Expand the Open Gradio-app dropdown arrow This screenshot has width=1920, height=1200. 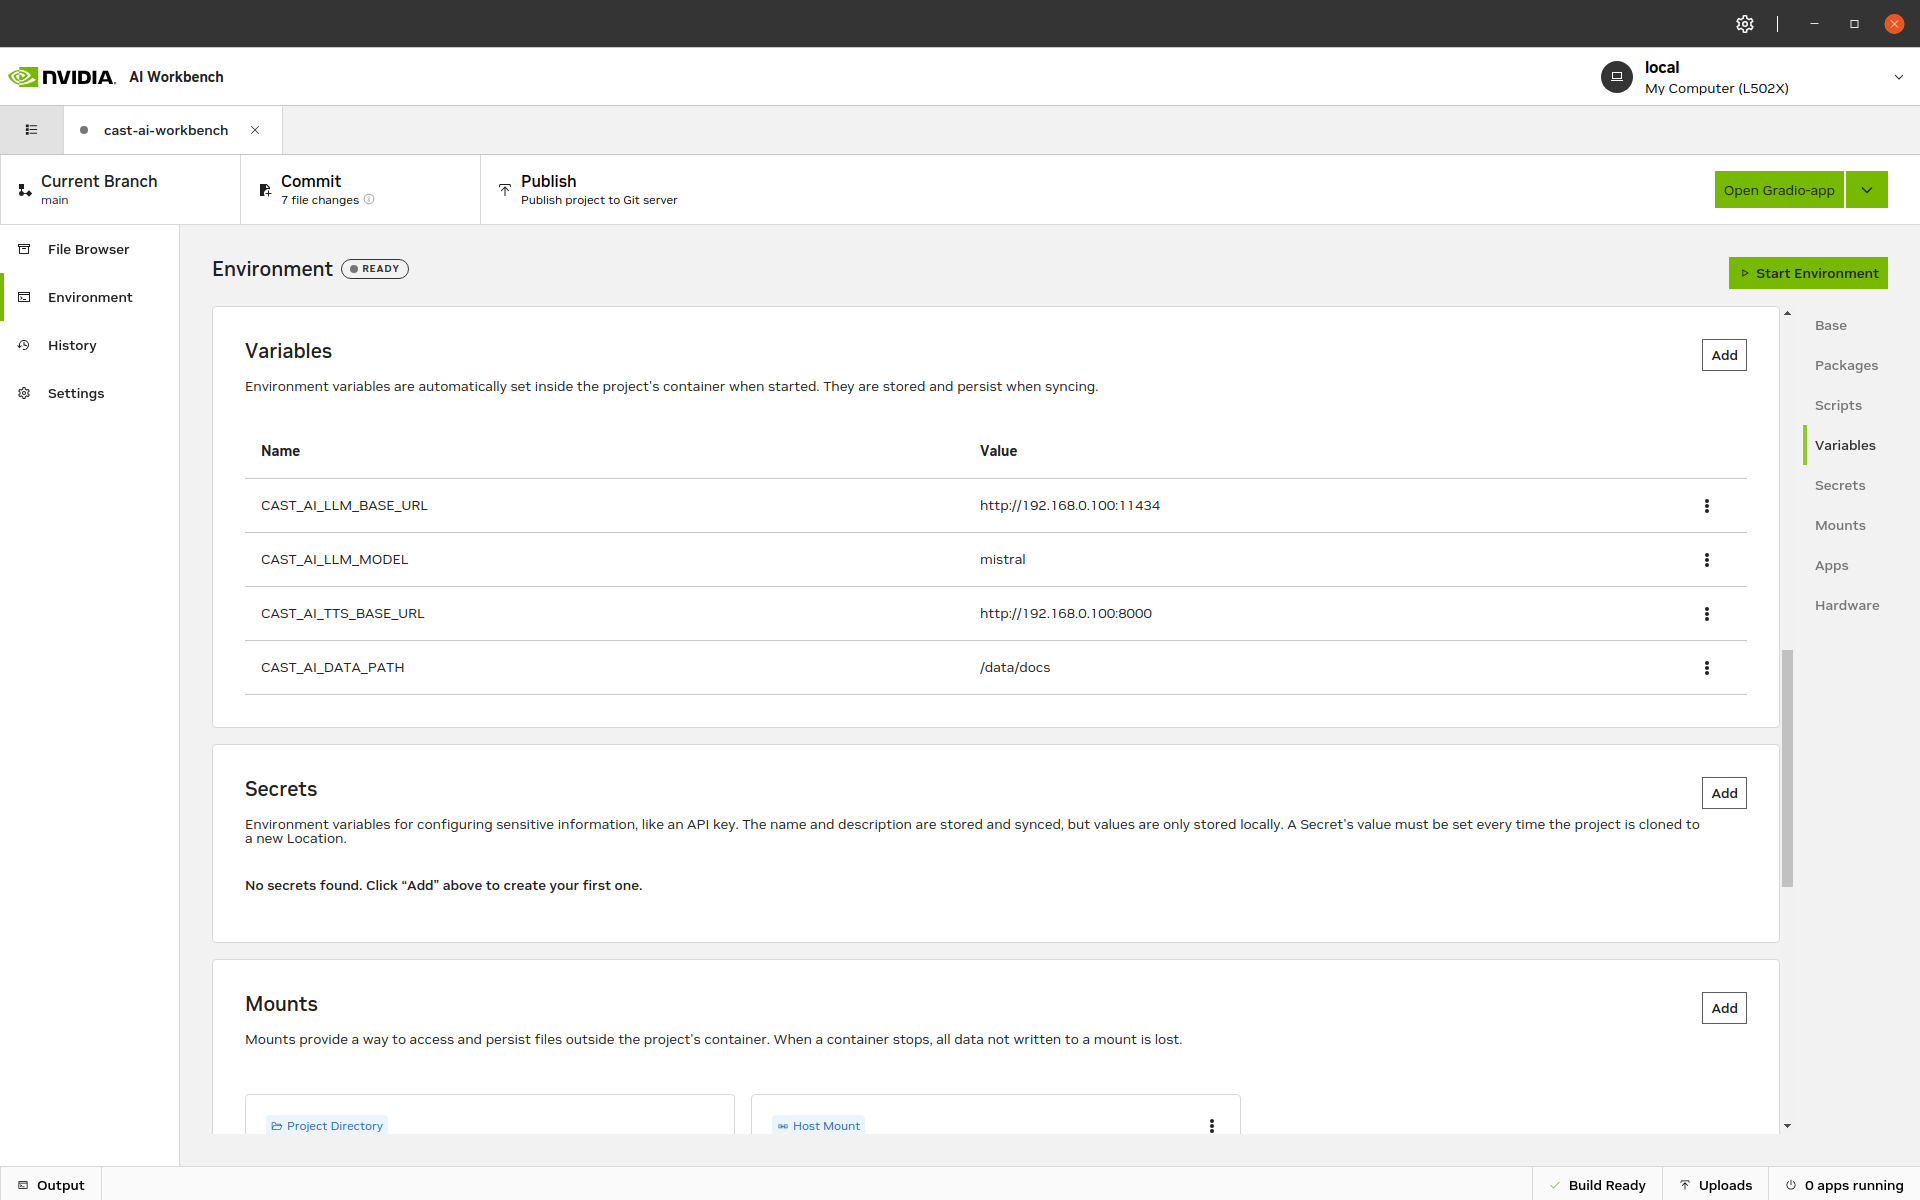tap(1866, 190)
